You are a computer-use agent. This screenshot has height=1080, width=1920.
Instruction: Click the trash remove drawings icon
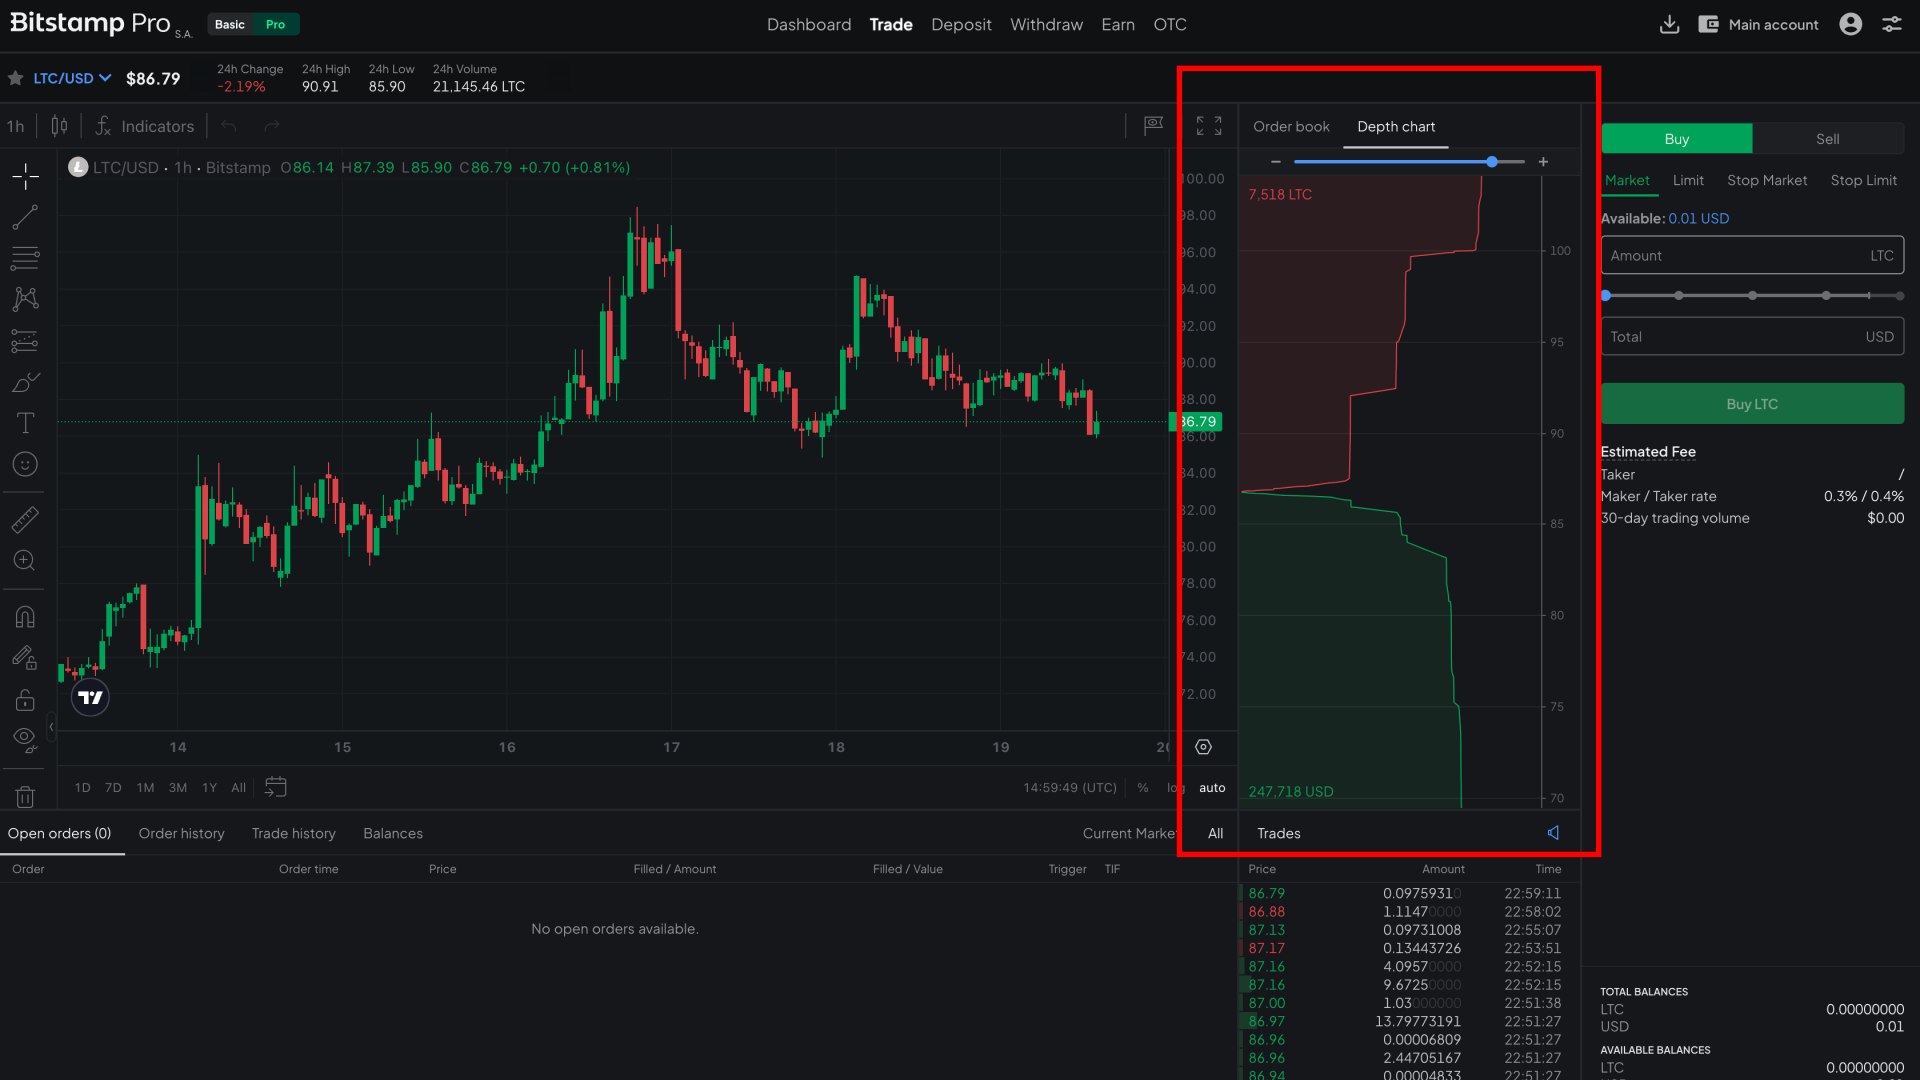(x=25, y=797)
